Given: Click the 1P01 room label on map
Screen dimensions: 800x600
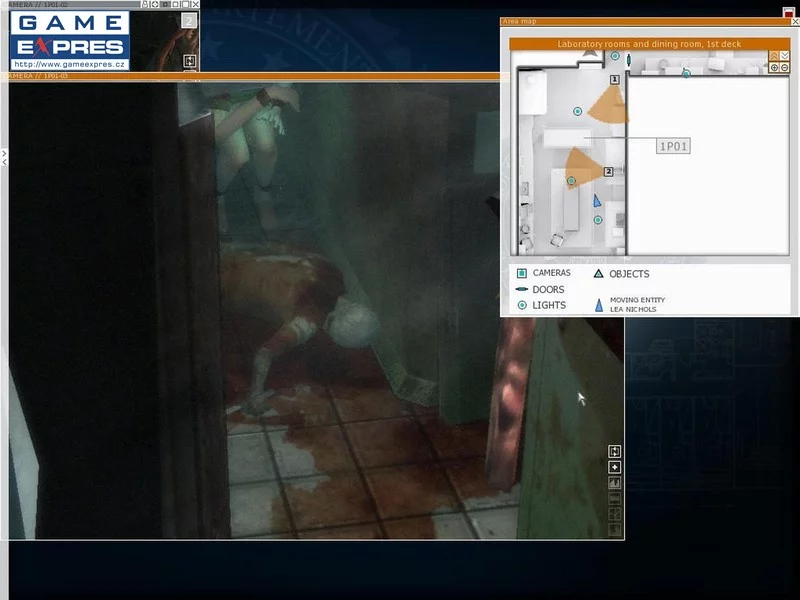Looking at the screenshot, I should [673, 146].
